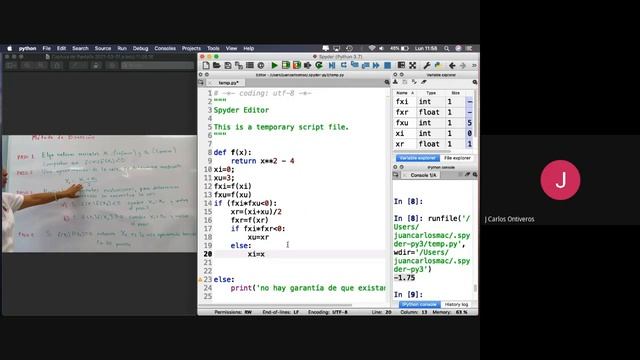
Task: Run the current cell icon
Action: click(x=286, y=65)
